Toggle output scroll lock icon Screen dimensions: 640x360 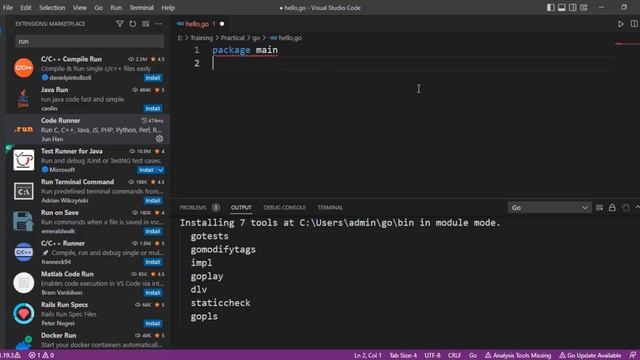(x=612, y=208)
